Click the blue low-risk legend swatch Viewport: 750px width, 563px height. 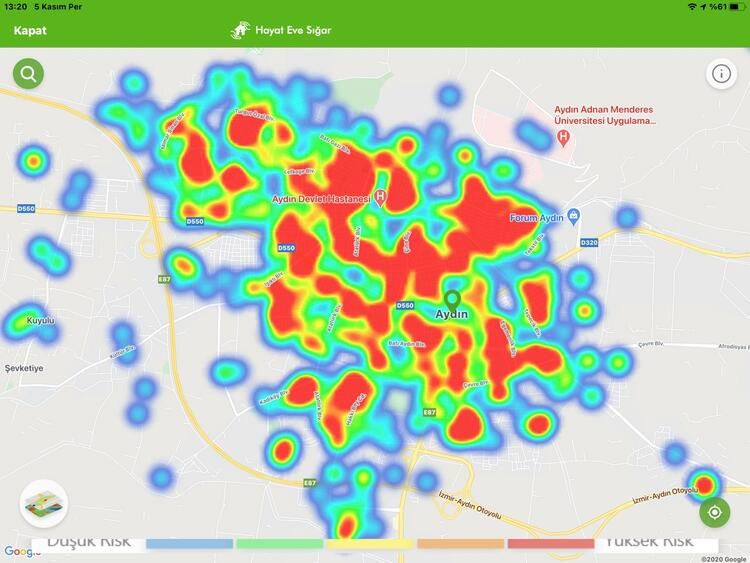coord(189,544)
